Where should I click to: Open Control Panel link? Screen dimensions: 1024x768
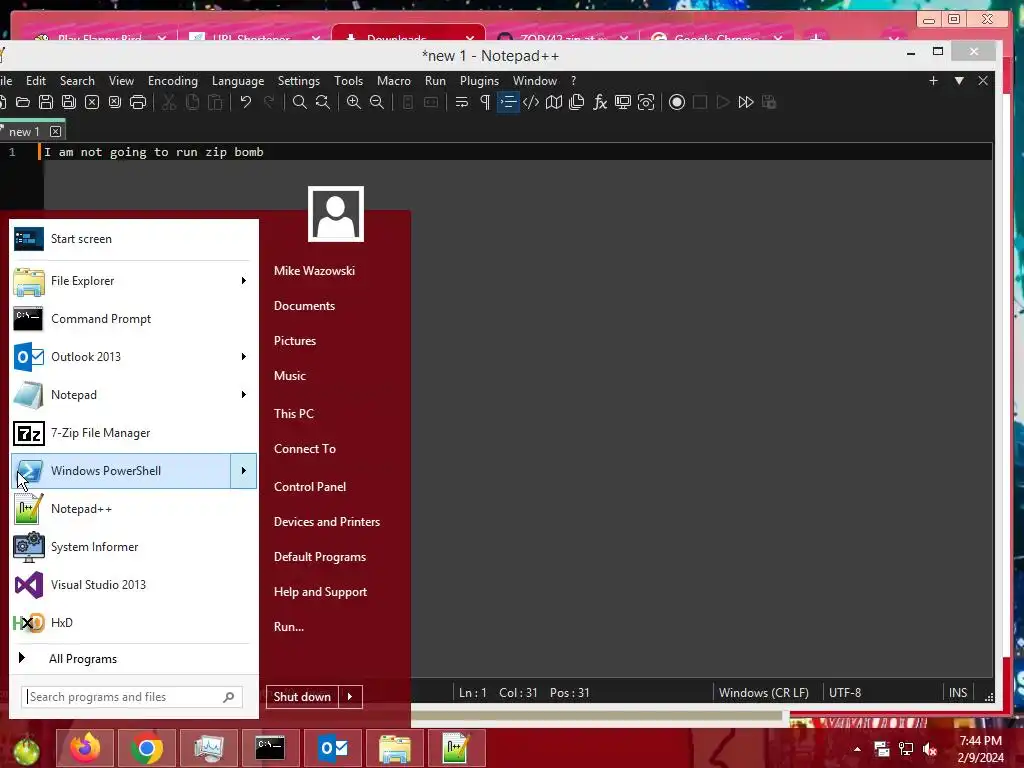310,487
